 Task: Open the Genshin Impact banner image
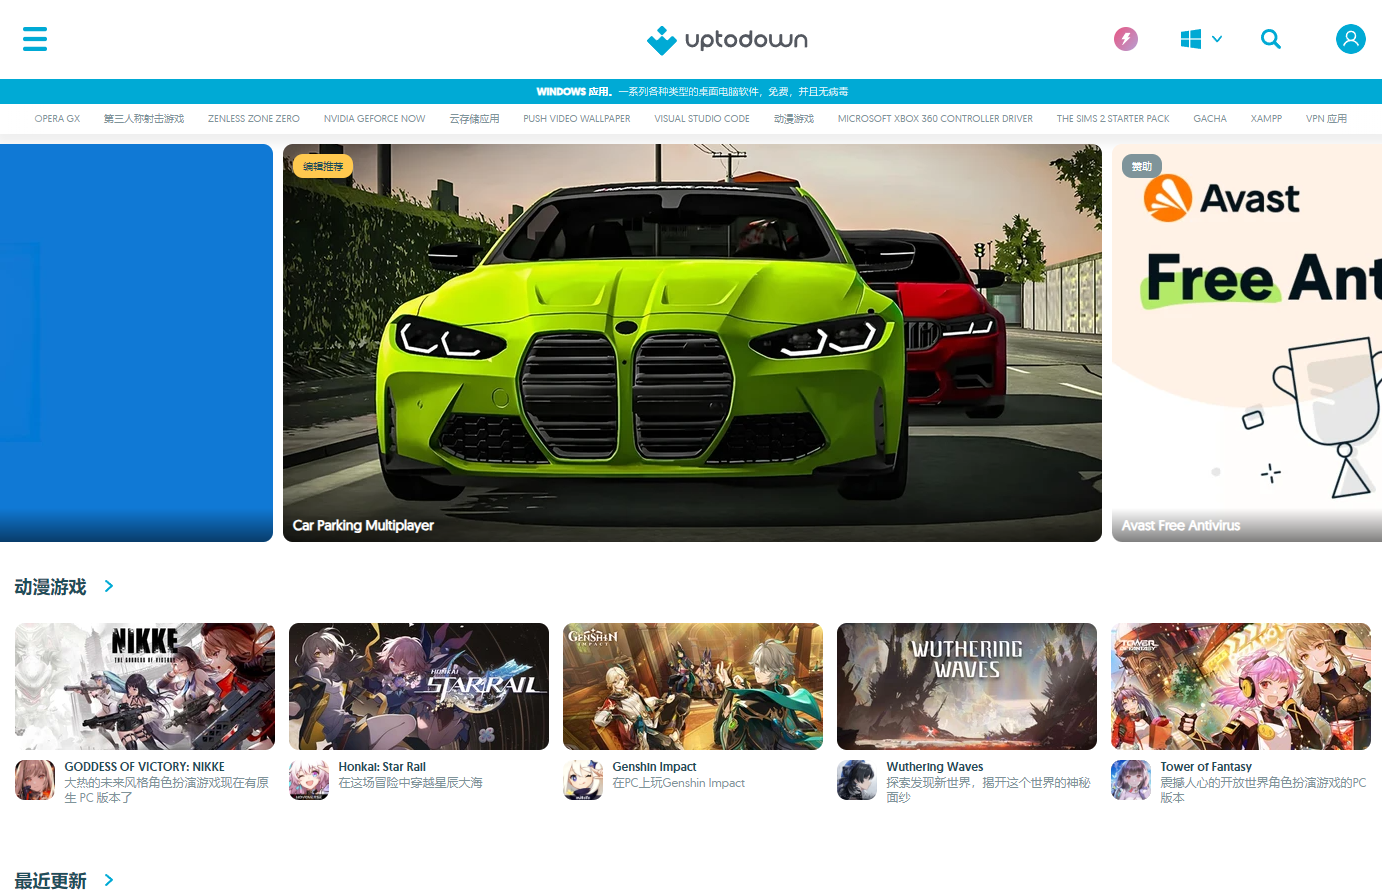[693, 686]
